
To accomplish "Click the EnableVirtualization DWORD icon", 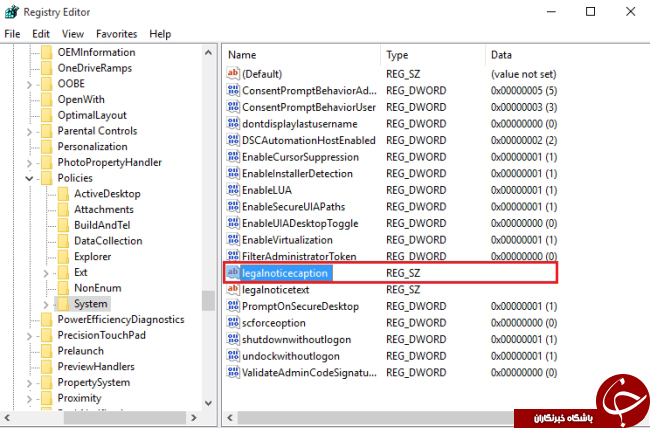I will 233,239.
